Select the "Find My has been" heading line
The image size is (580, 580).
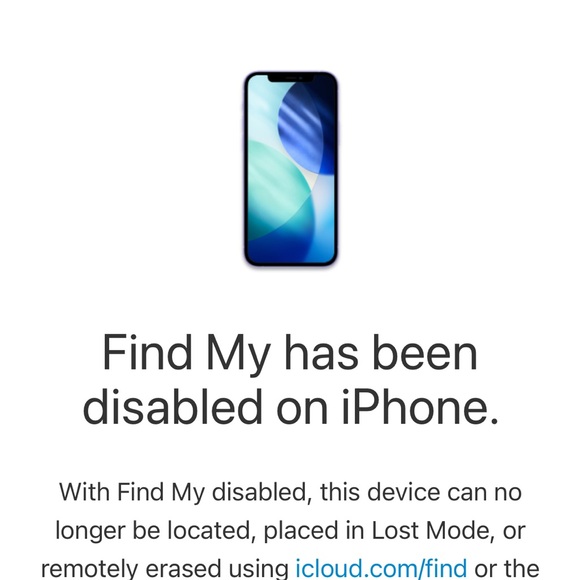tap(290, 353)
